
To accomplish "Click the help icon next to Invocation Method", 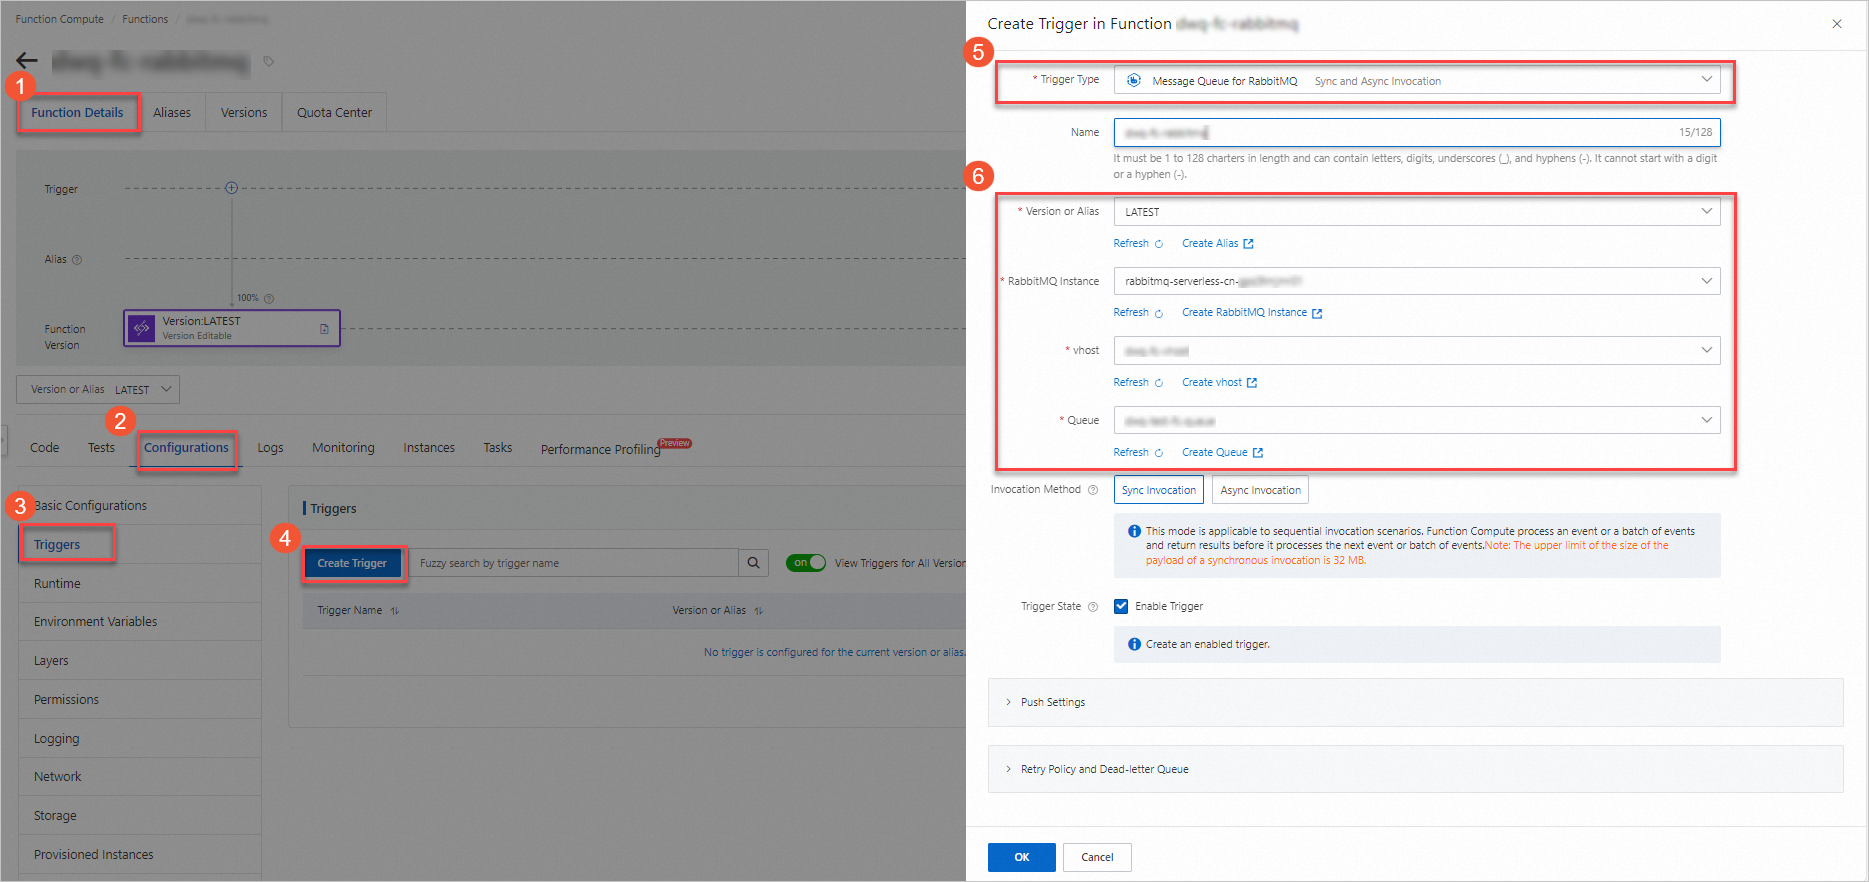I will [x=1093, y=490].
